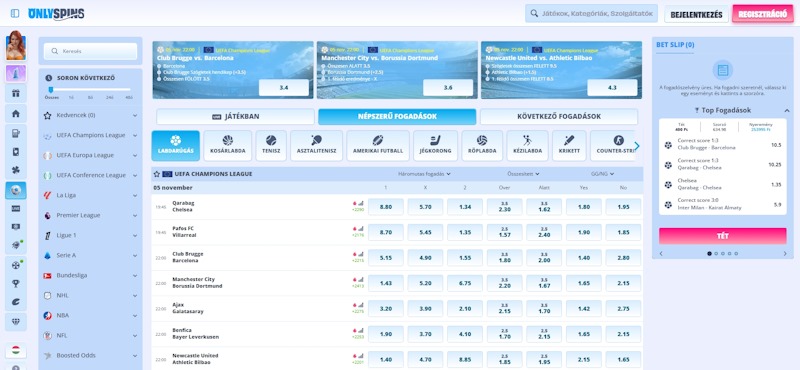Image resolution: width=800 pixels, height=370 pixels.
Task: Click the top Játékok, Kategóriák search field
Action: [x=591, y=14]
